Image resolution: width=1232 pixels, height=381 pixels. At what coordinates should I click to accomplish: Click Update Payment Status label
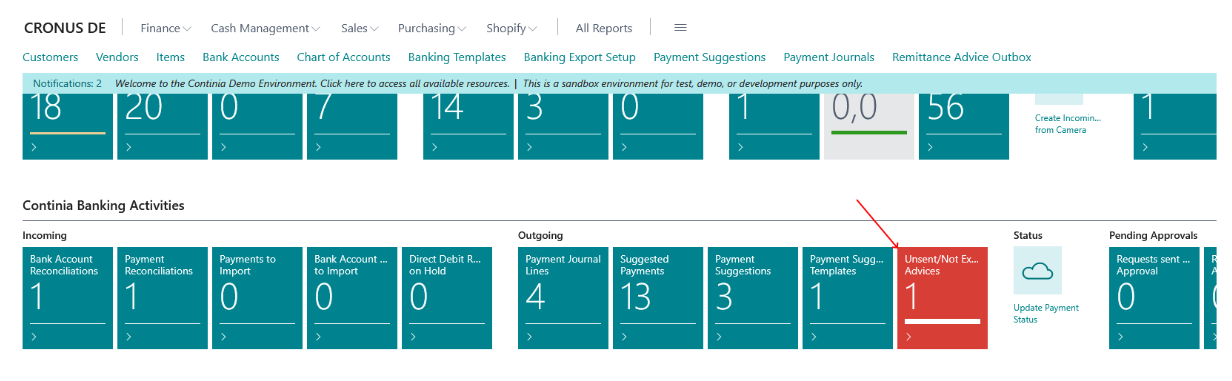(1046, 313)
